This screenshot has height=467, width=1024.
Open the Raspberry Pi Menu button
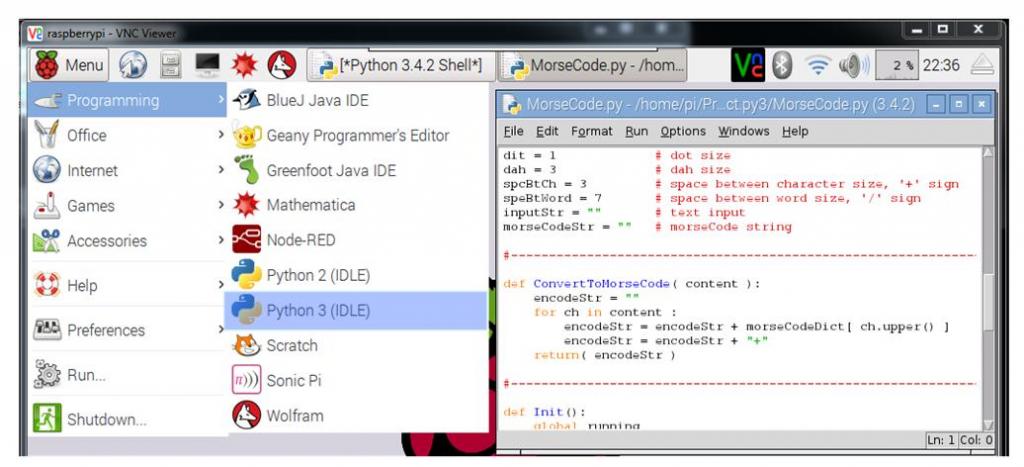pyautogui.click(x=70, y=65)
